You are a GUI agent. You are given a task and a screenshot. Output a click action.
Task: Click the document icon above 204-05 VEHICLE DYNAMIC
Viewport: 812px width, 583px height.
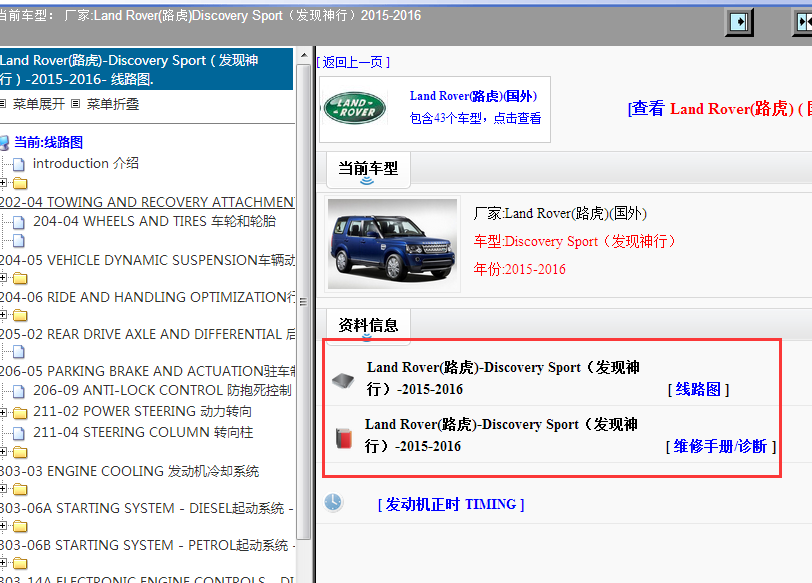tap(19, 241)
